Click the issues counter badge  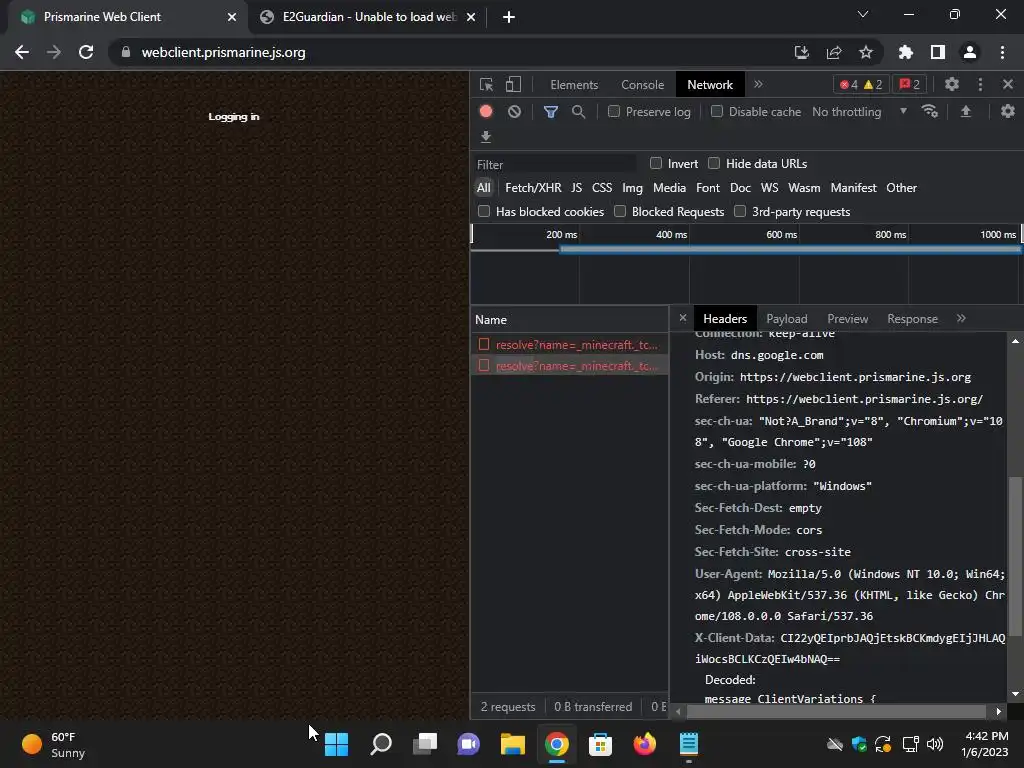tap(909, 84)
